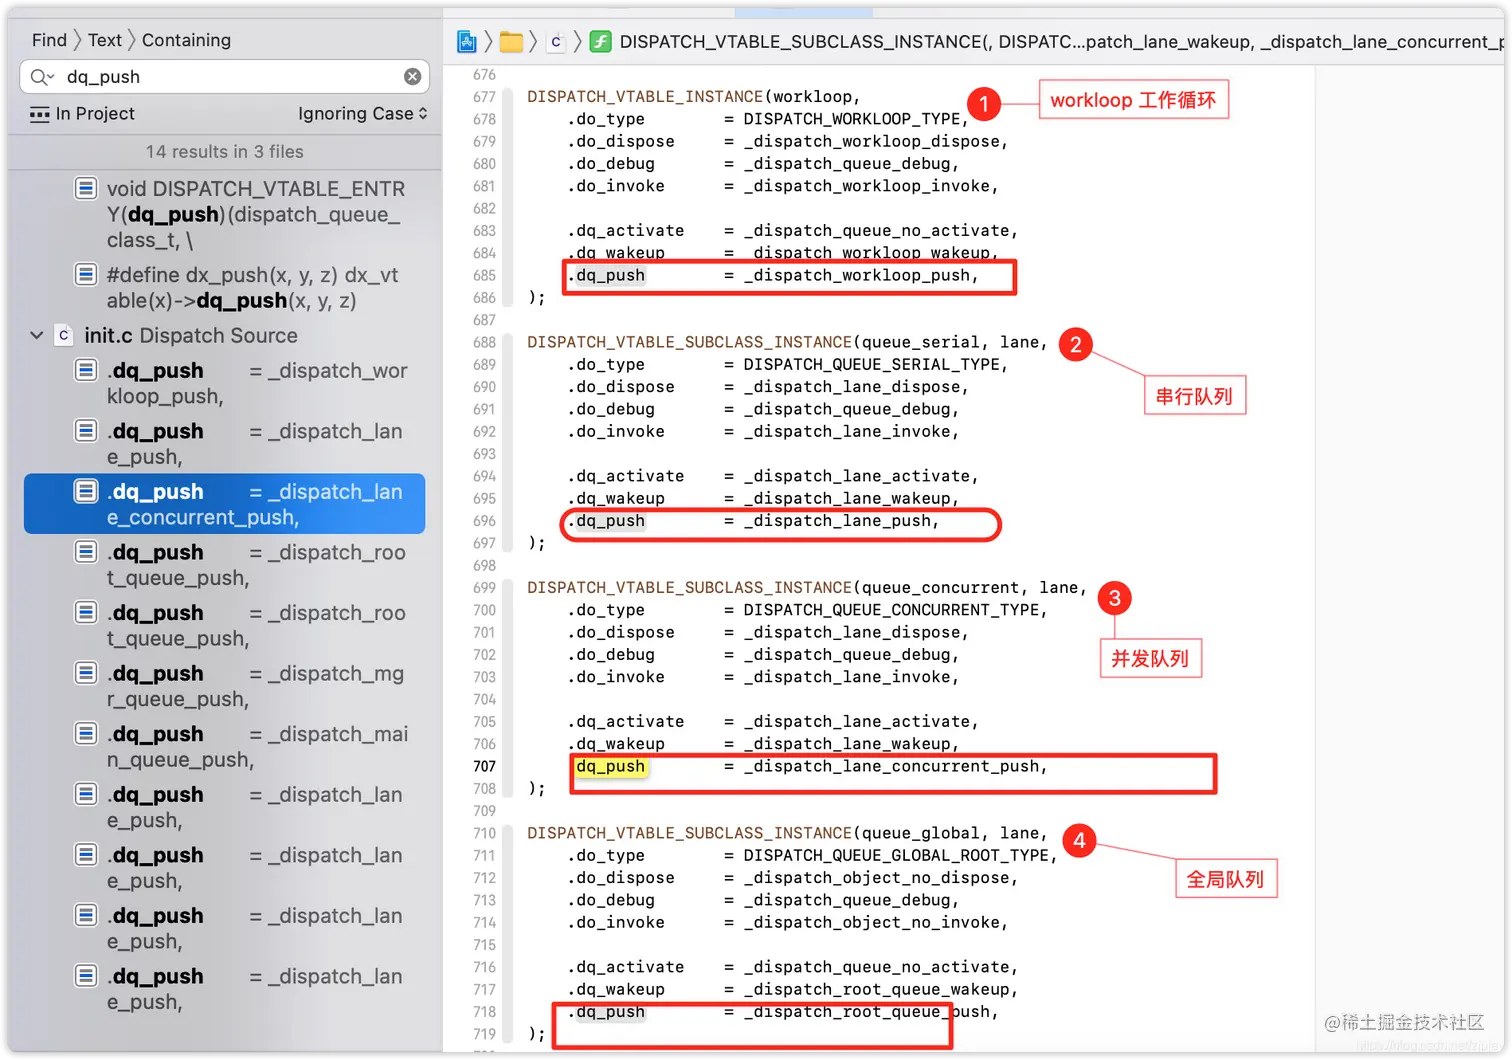Click line number 699 in the gutter

coord(484,588)
